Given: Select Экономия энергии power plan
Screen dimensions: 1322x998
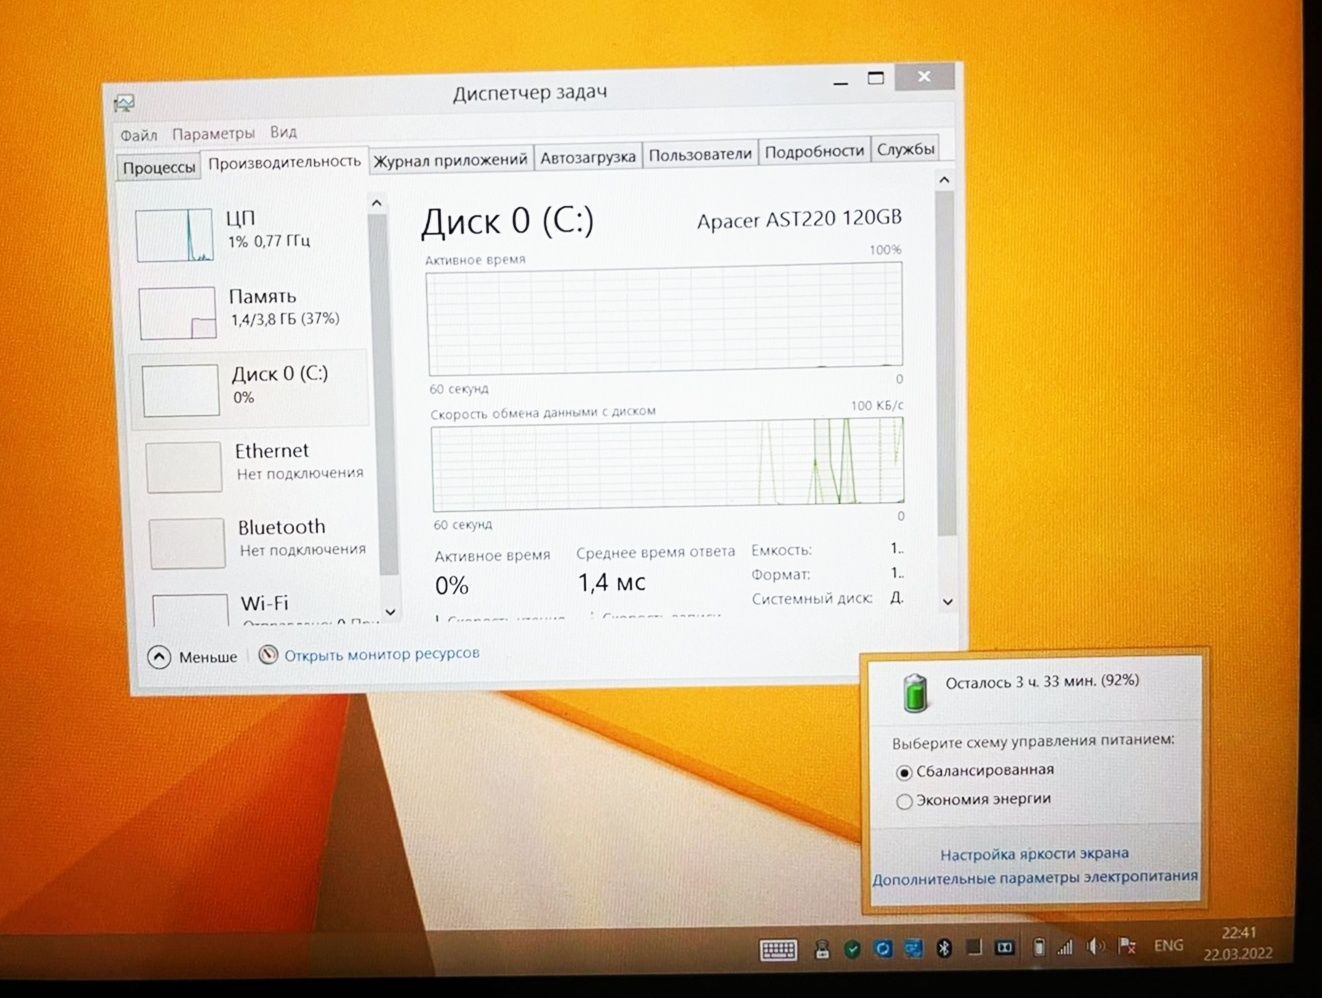Looking at the screenshot, I should [x=974, y=800].
